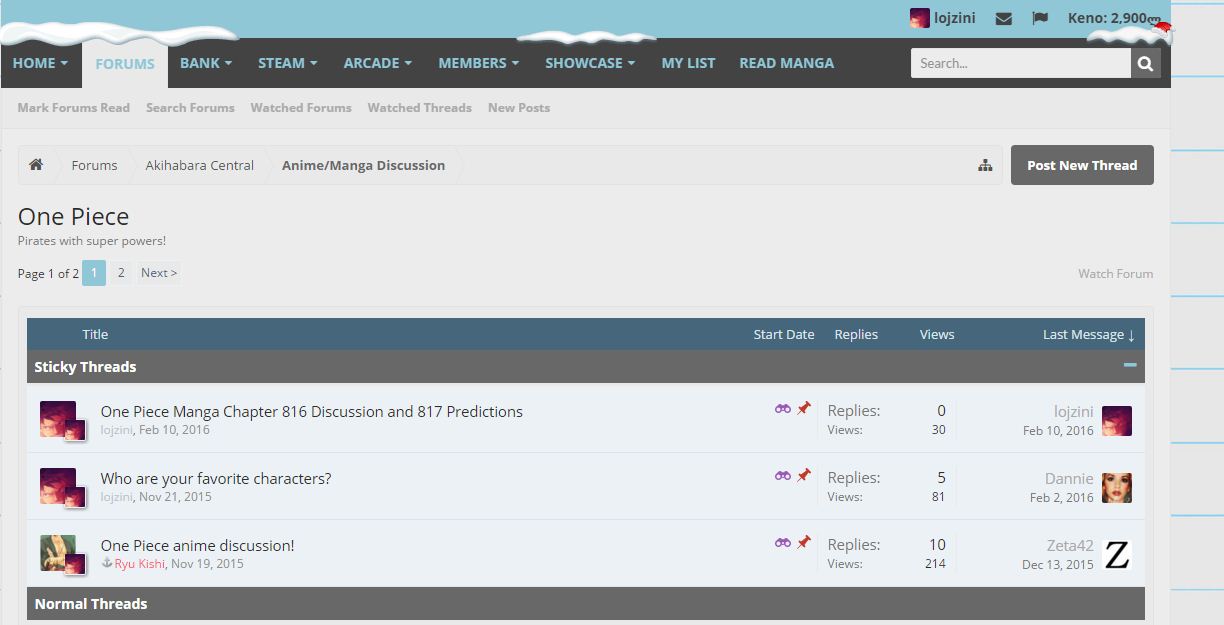Viewport: 1224px width, 625px height.
Task: Click Dannie's avatar picture
Action: tap(1116, 488)
